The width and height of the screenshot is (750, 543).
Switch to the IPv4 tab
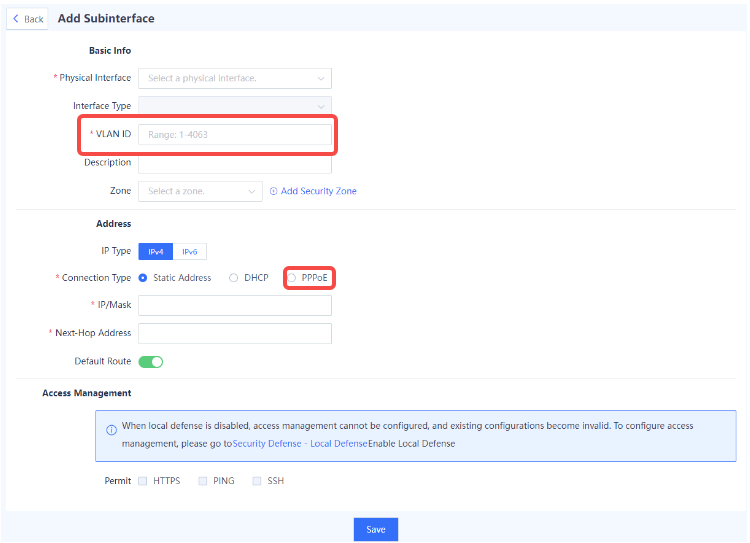(156, 252)
